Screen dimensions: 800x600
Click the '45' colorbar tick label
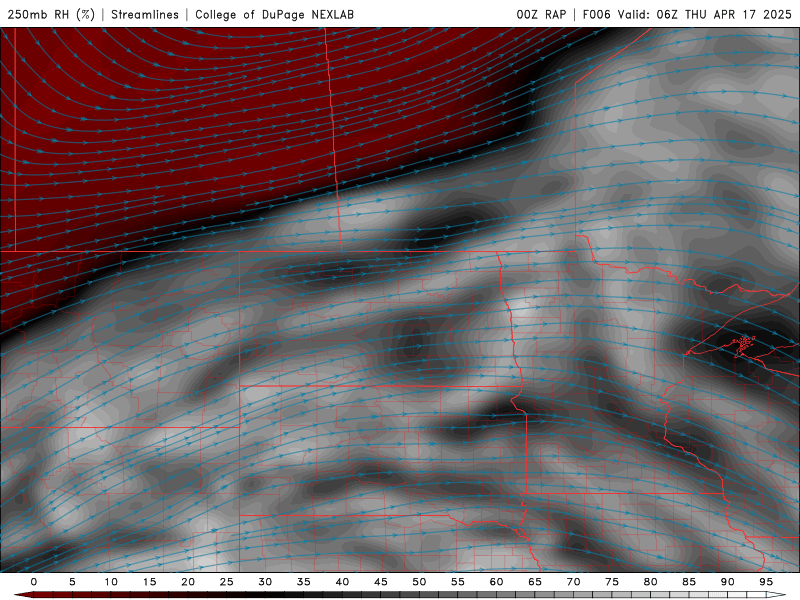point(381,582)
